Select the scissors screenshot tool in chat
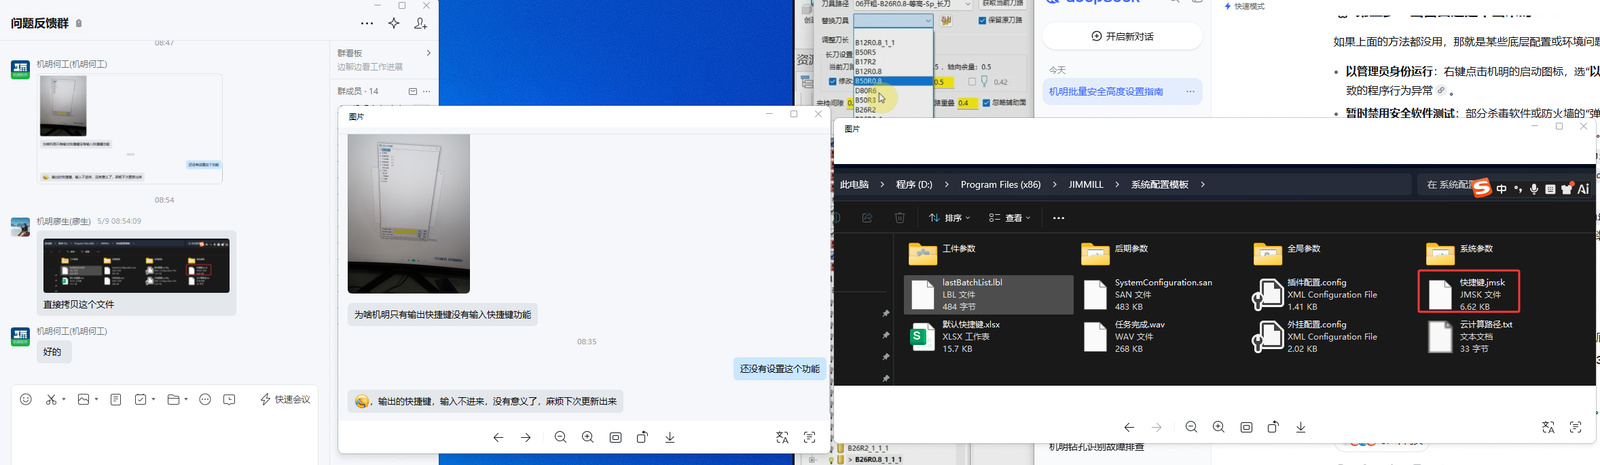The height and width of the screenshot is (465, 1600). (51, 399)
